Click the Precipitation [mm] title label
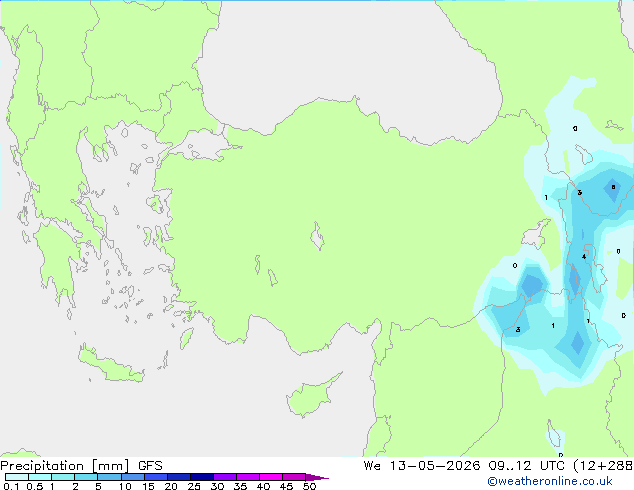Image resolution: width=634 pixels, height=490 pixels. 65,466
